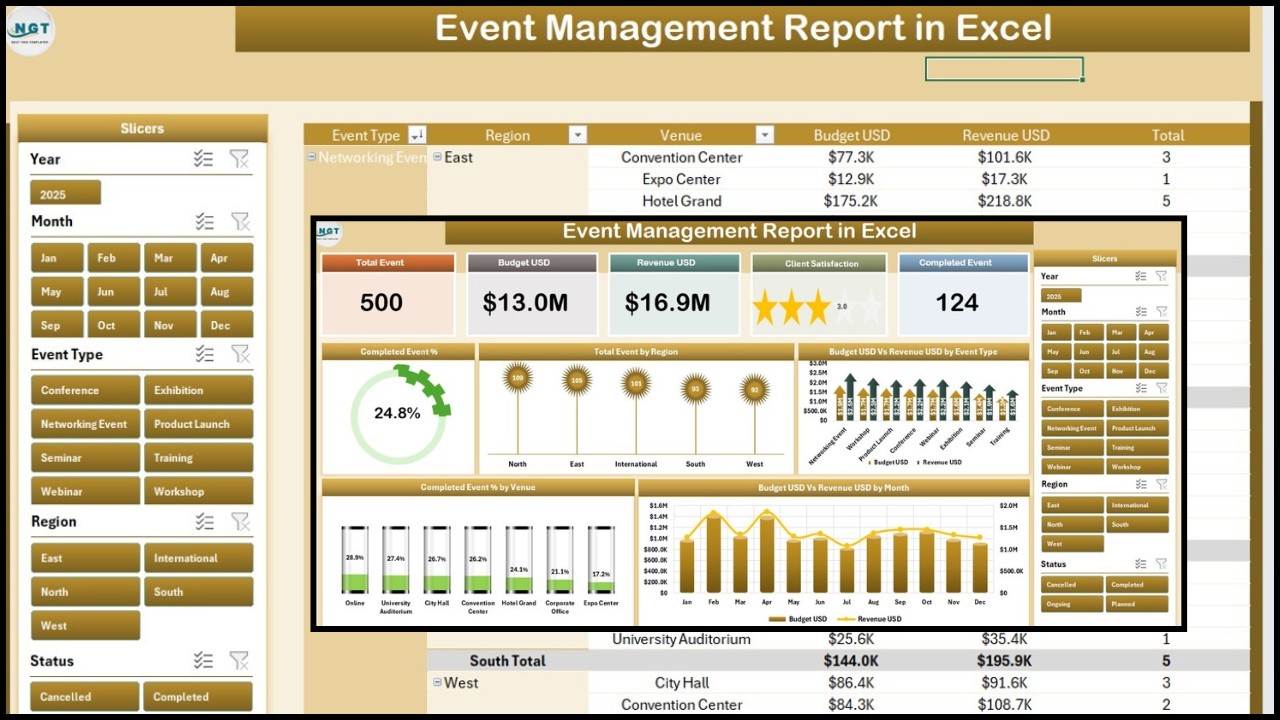Filter Region by East
This screenshot has width=1280, height=720.
point(85,558)
